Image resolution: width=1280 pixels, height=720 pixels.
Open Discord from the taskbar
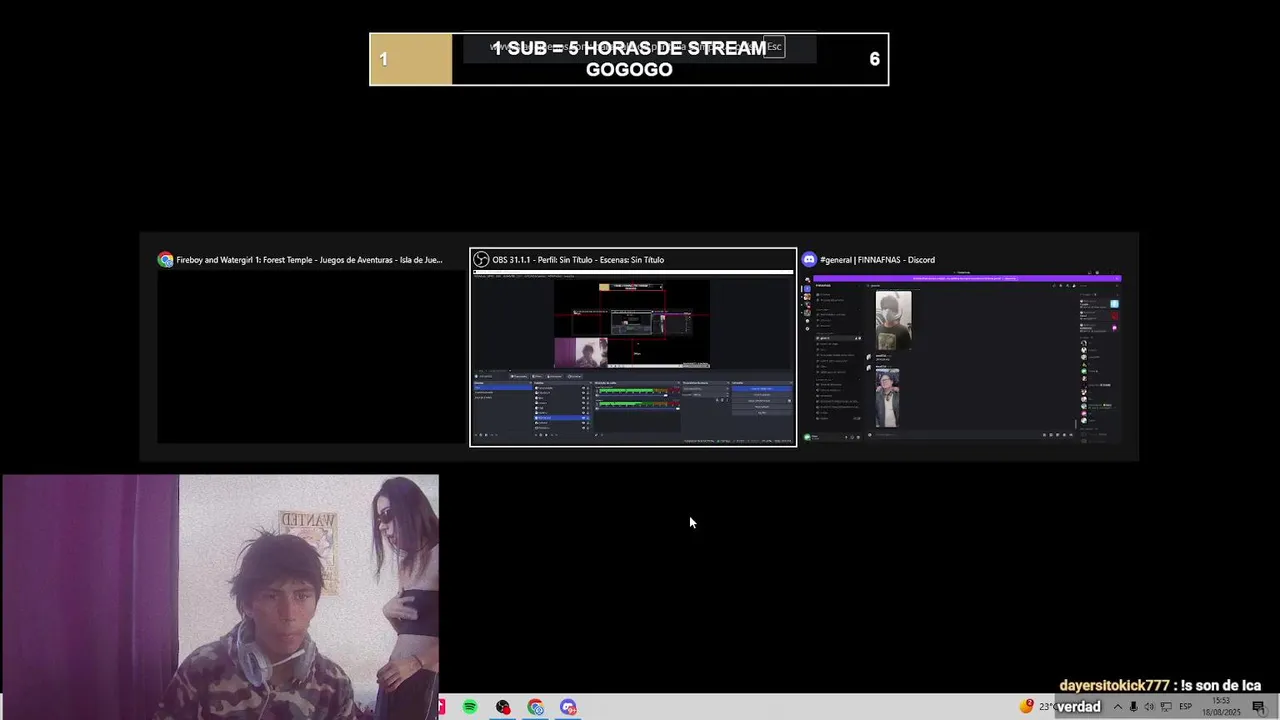[568, 707]
